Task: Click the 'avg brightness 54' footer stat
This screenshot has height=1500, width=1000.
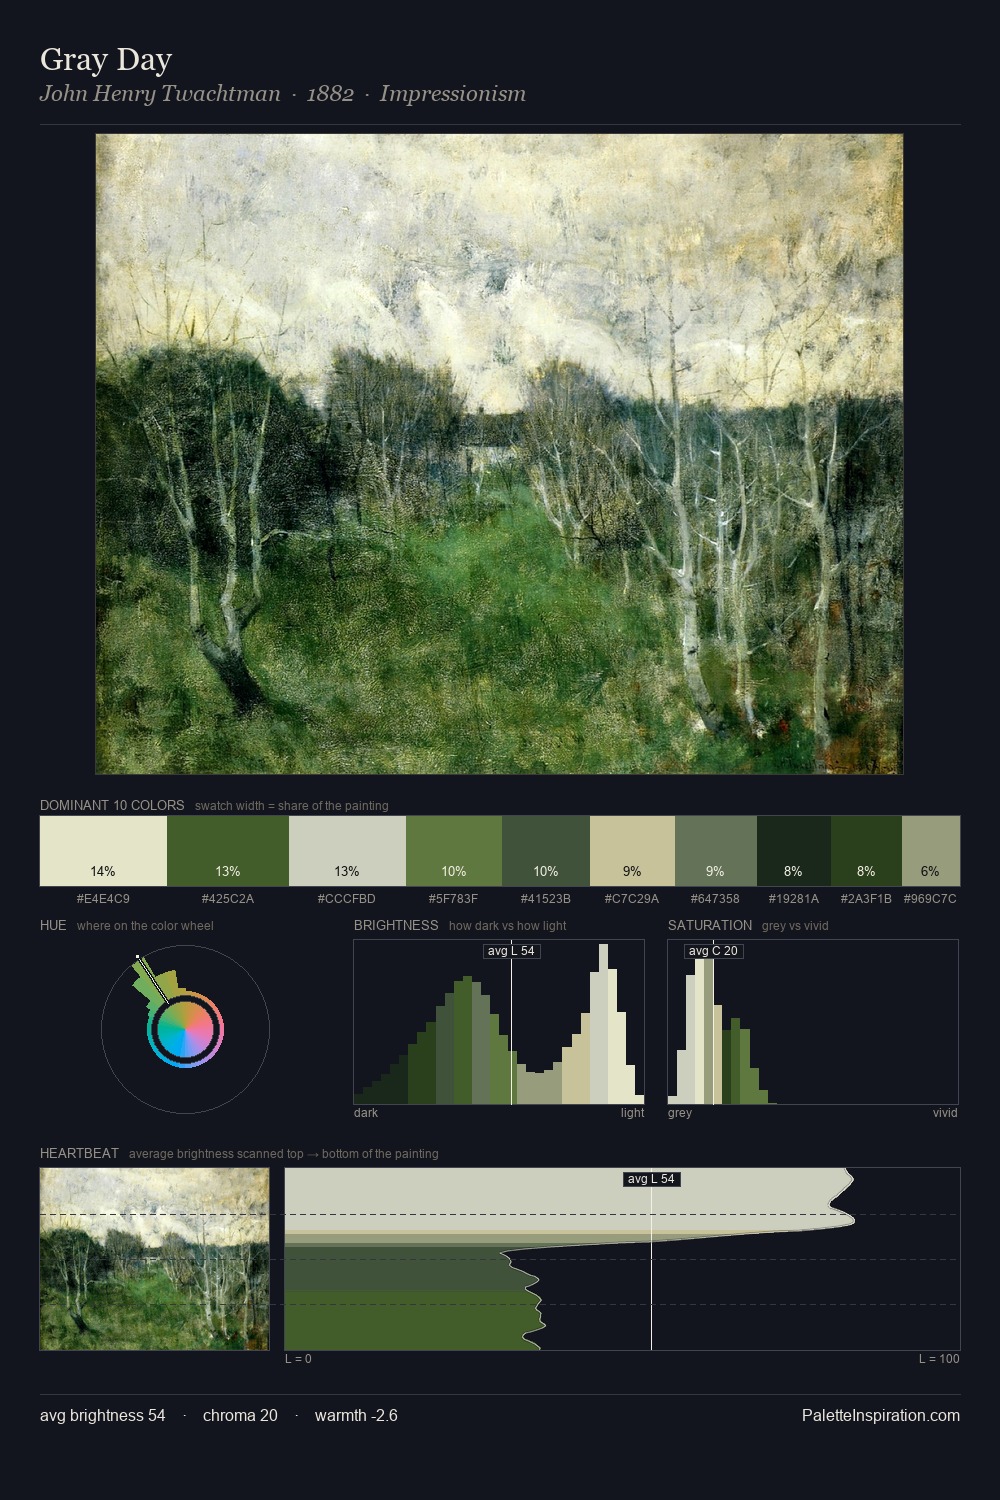Action: click(x=103, y=1415)
